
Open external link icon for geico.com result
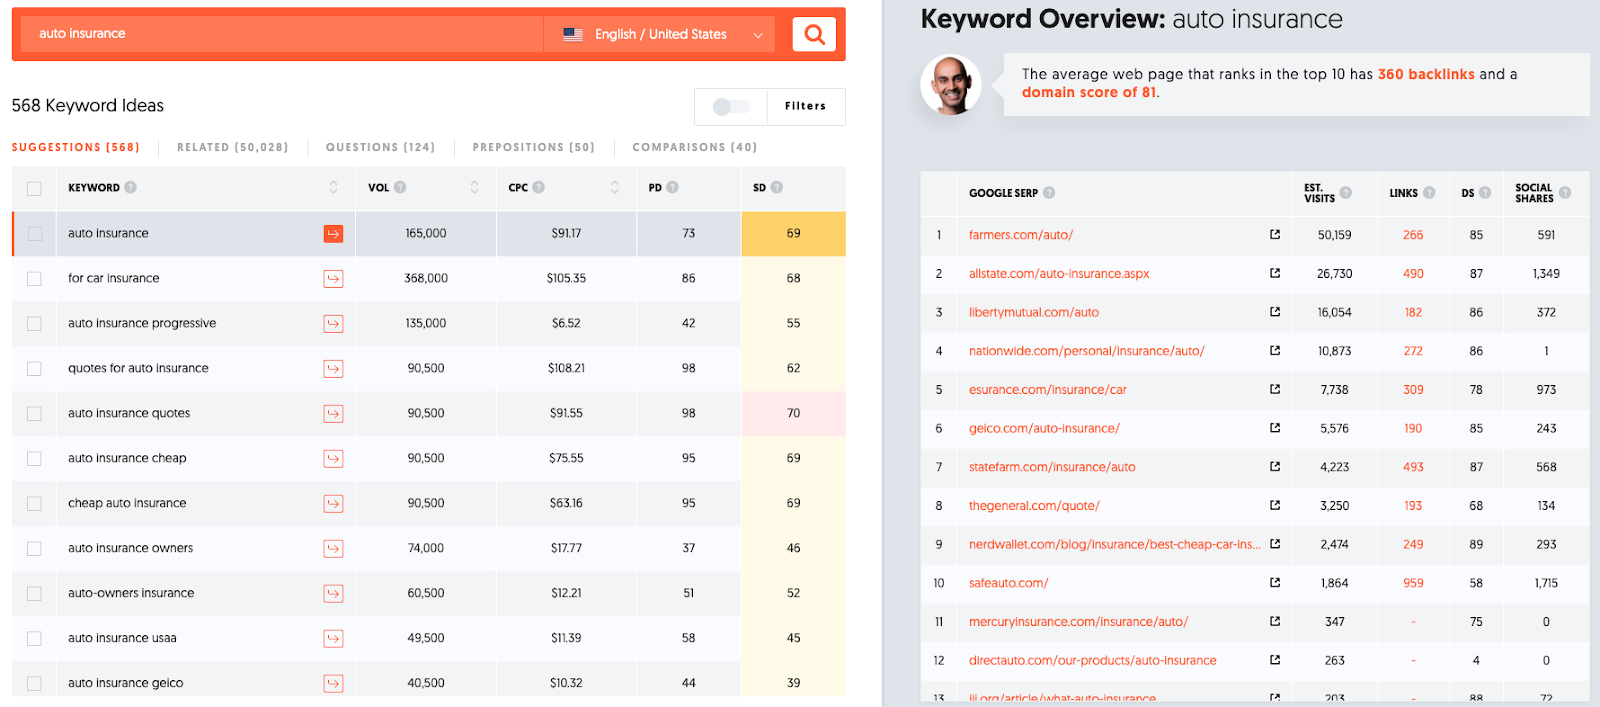click(x=1275, y=428)
